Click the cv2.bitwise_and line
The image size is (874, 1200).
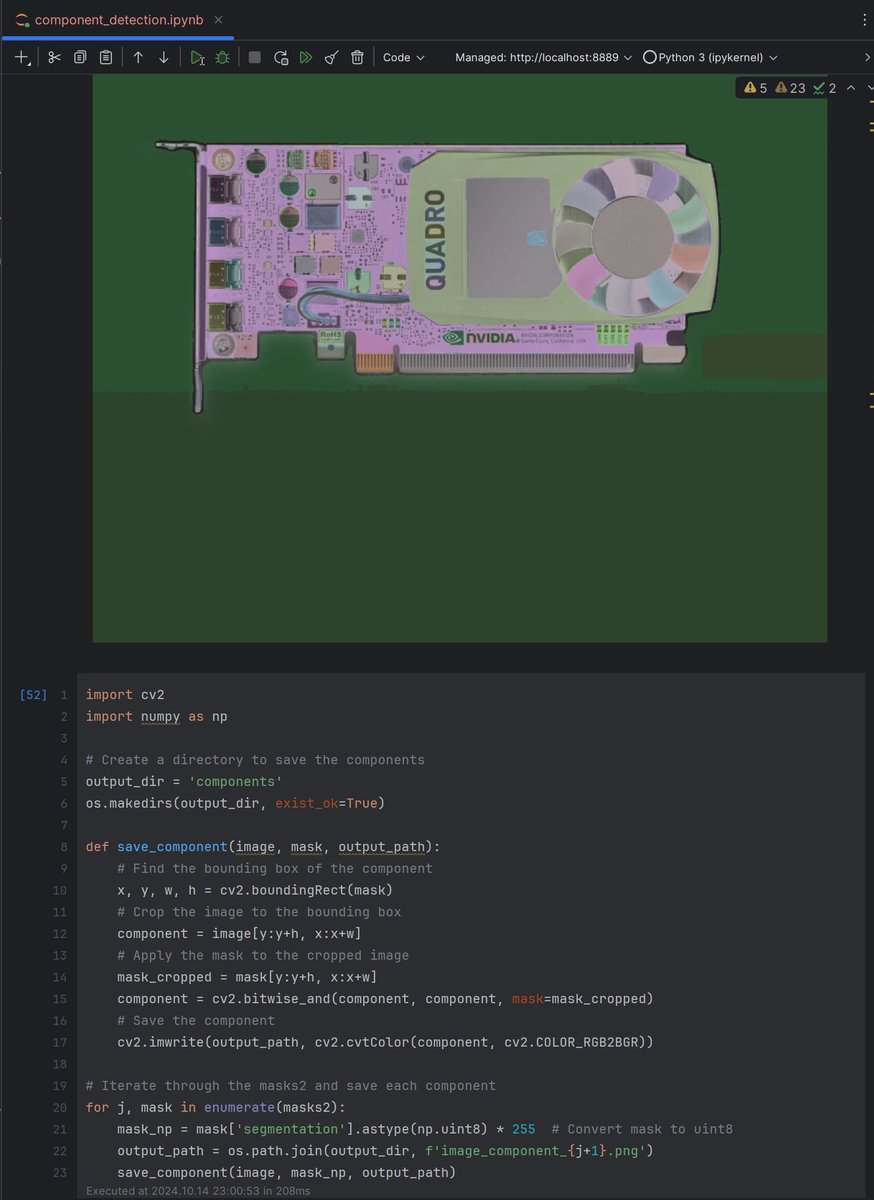(385, 999)
